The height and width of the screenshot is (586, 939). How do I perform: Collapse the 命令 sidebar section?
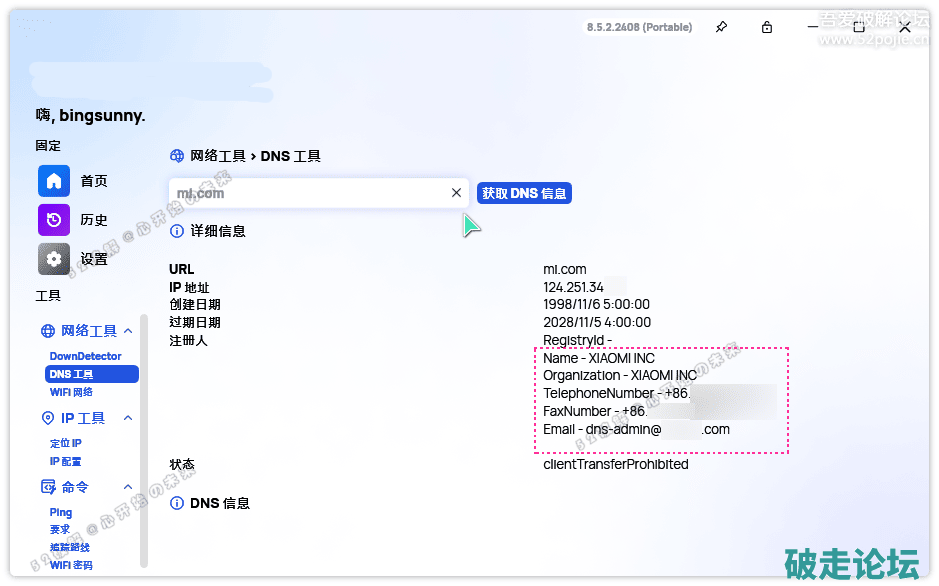point(128,487)
